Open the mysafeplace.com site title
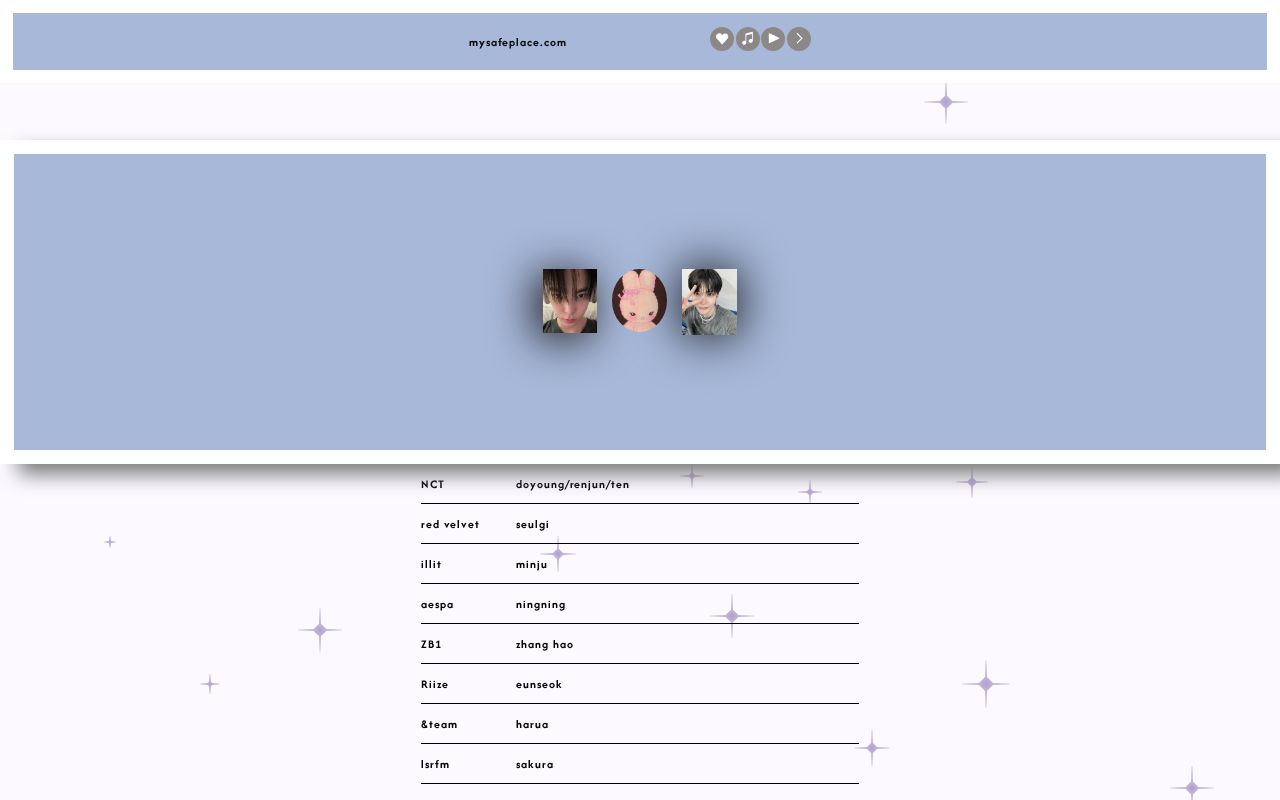 coord(517,42)
